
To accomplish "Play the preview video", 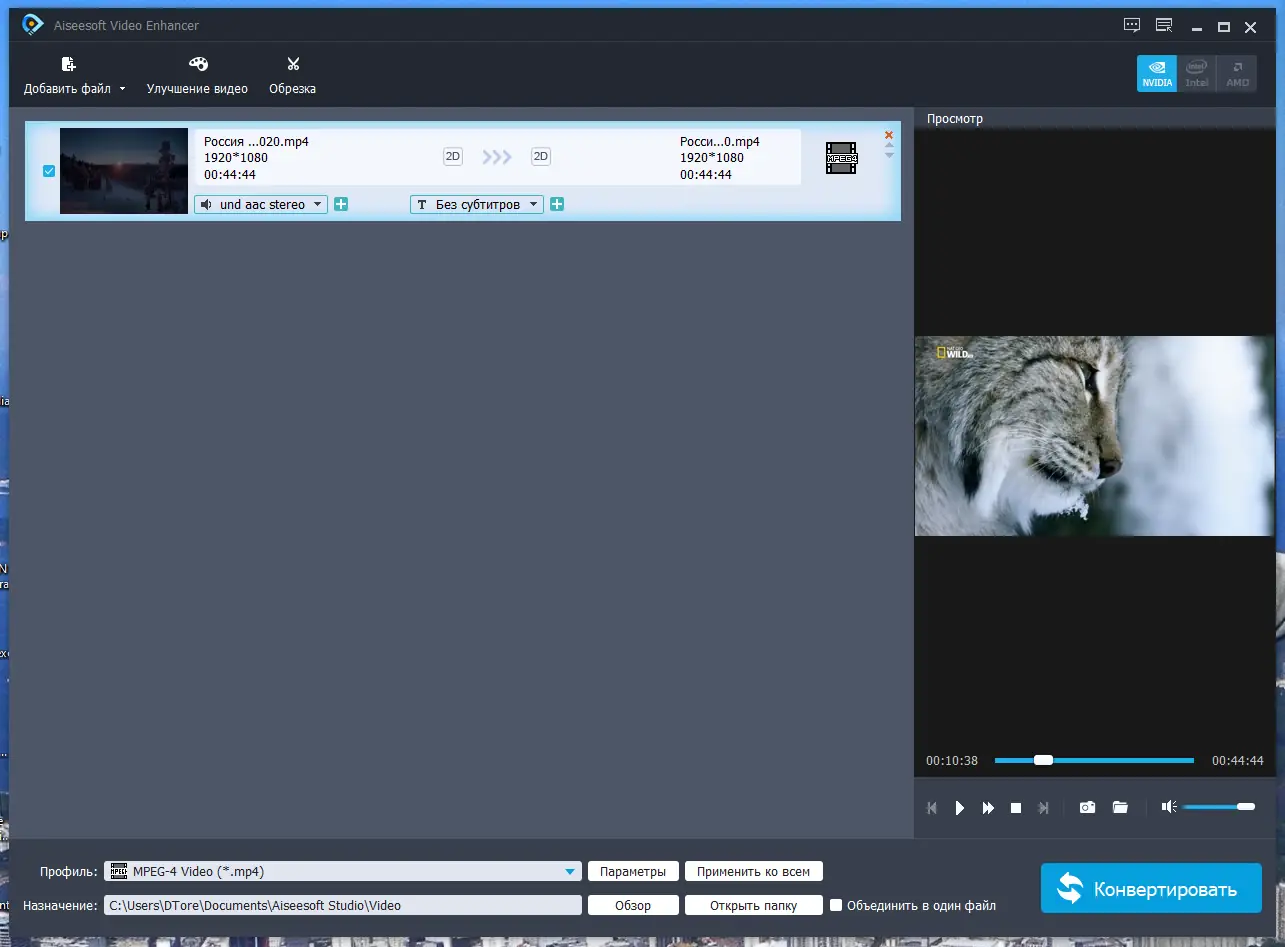I will point(960,808).
